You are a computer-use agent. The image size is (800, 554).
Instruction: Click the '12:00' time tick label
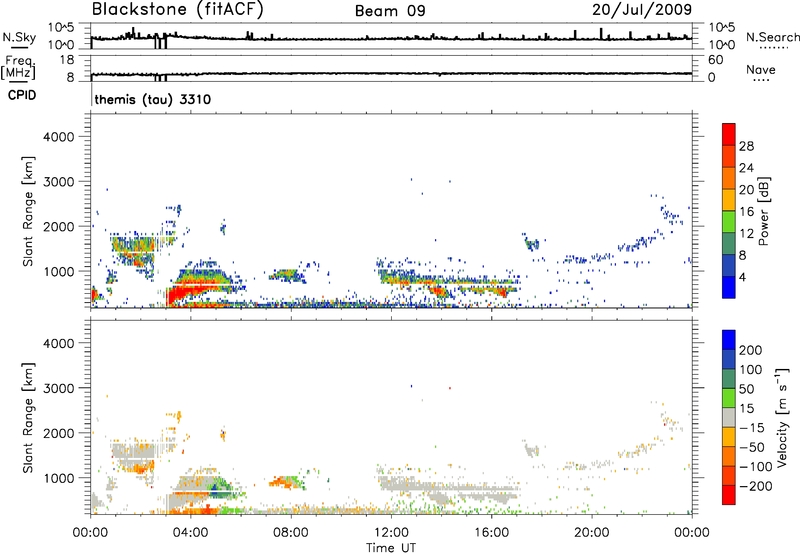[391, 533]
